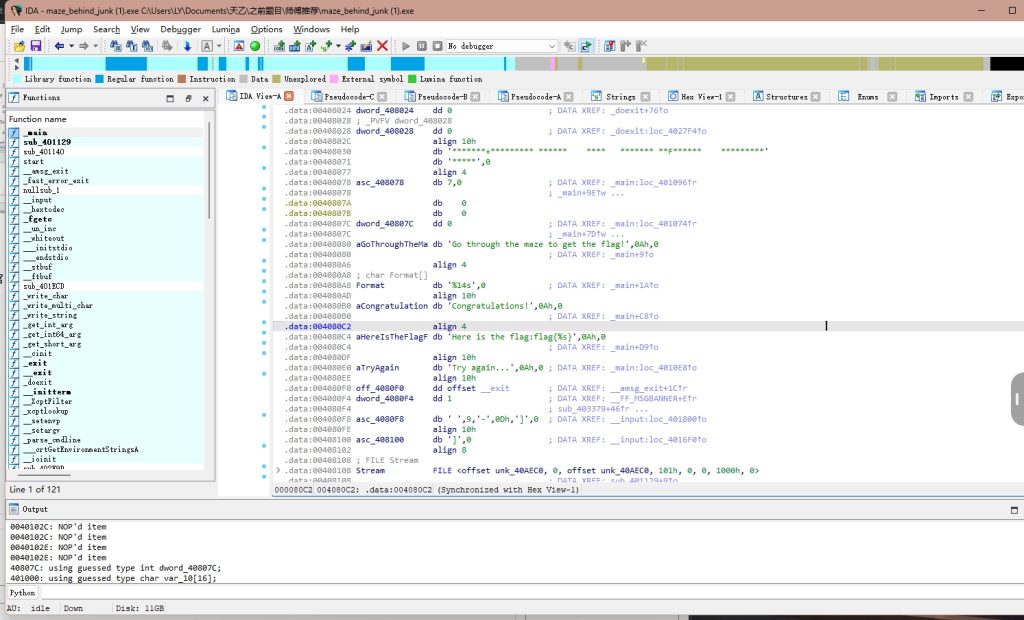
Task: Click the Functions panel header icon
Action: click(x=14, y=97)
